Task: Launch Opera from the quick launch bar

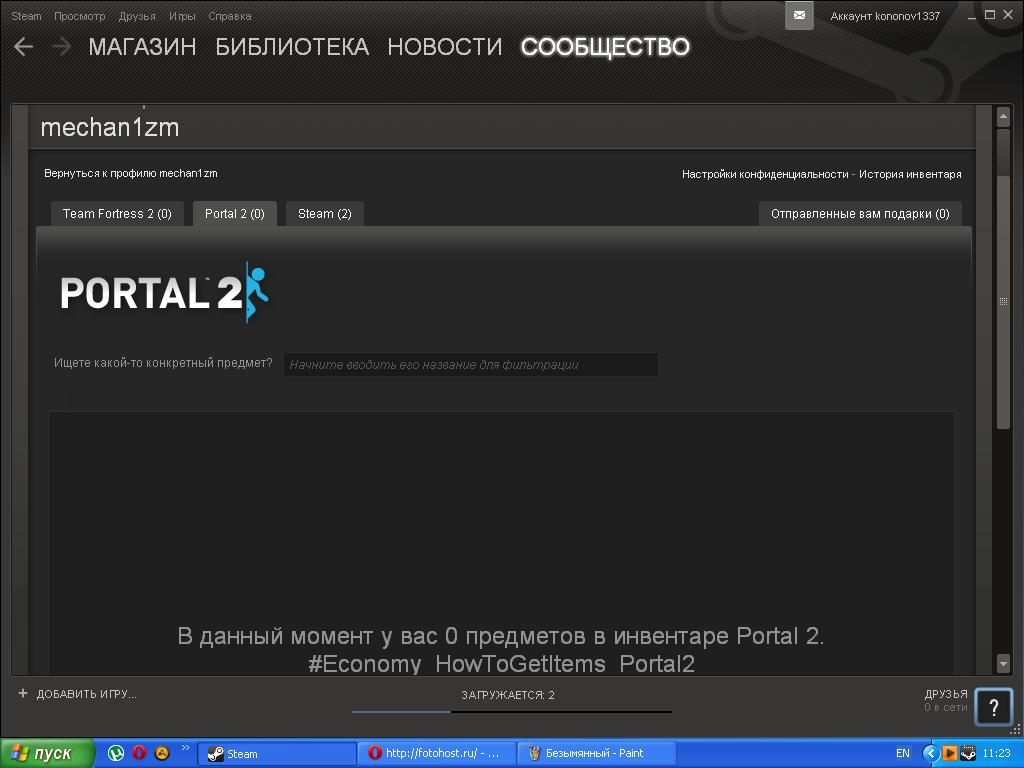Action: point(139,754)
